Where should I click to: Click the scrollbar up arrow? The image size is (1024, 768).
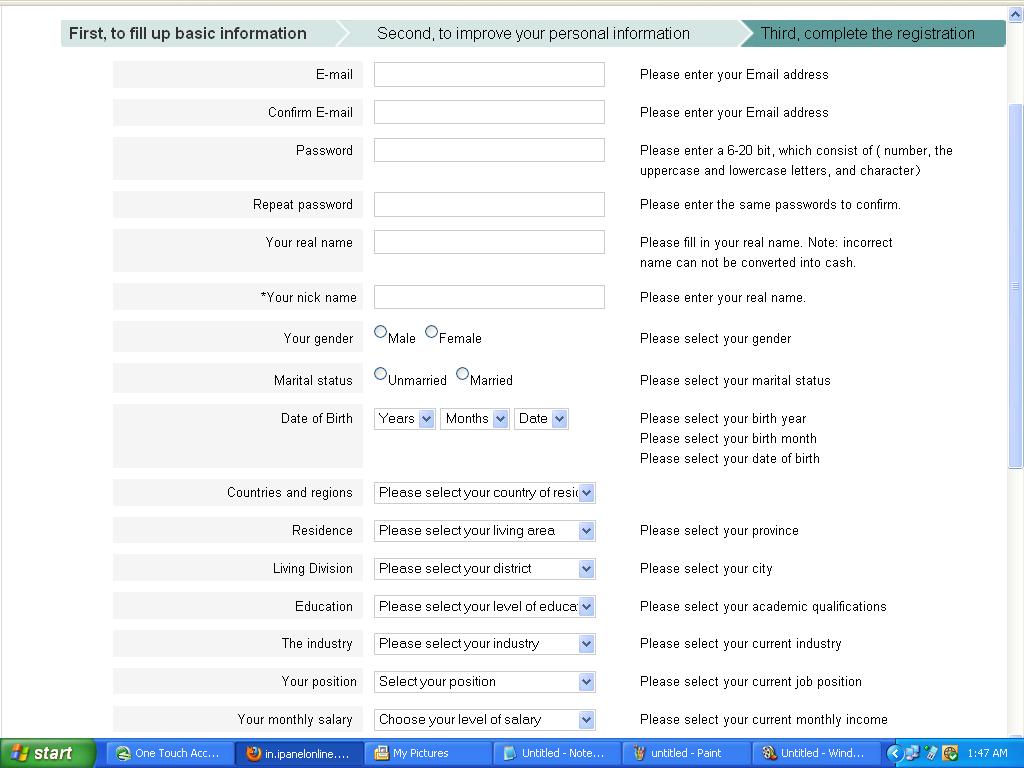coord(1015,13)
